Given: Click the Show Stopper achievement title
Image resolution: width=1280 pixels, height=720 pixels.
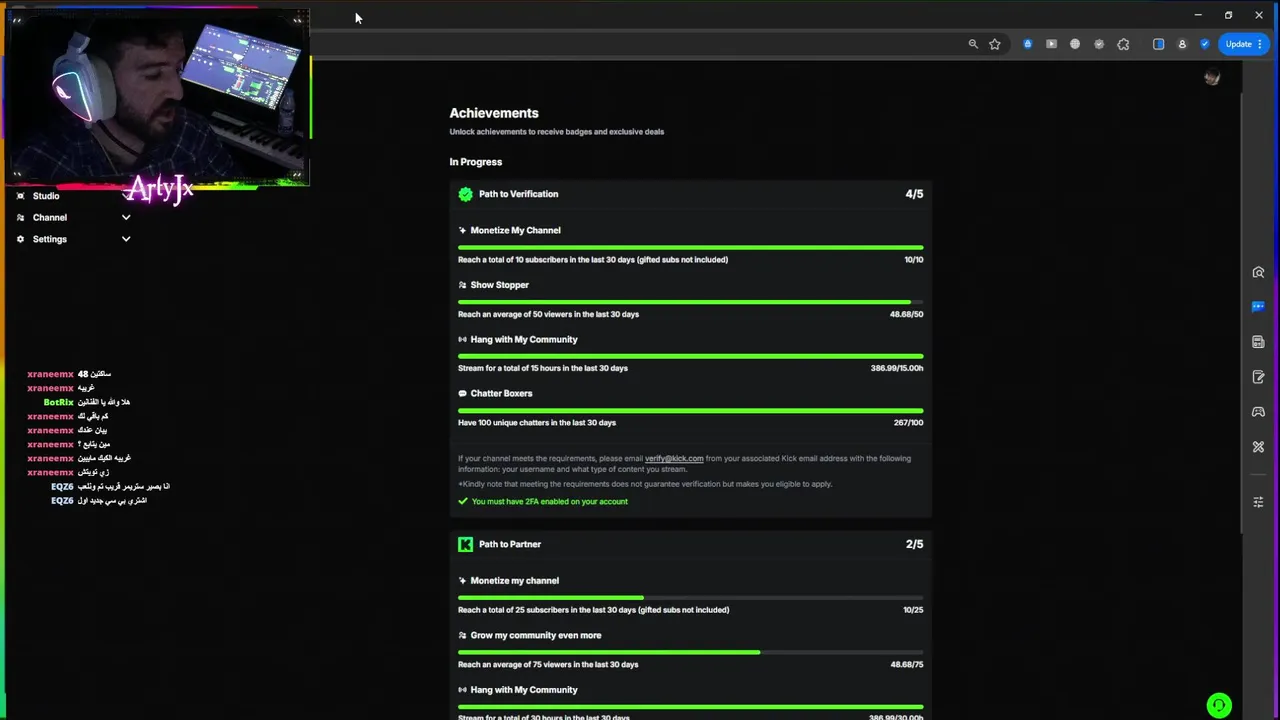Looking at the screenshot, I should pyautogui.click(x=499, y=285).
